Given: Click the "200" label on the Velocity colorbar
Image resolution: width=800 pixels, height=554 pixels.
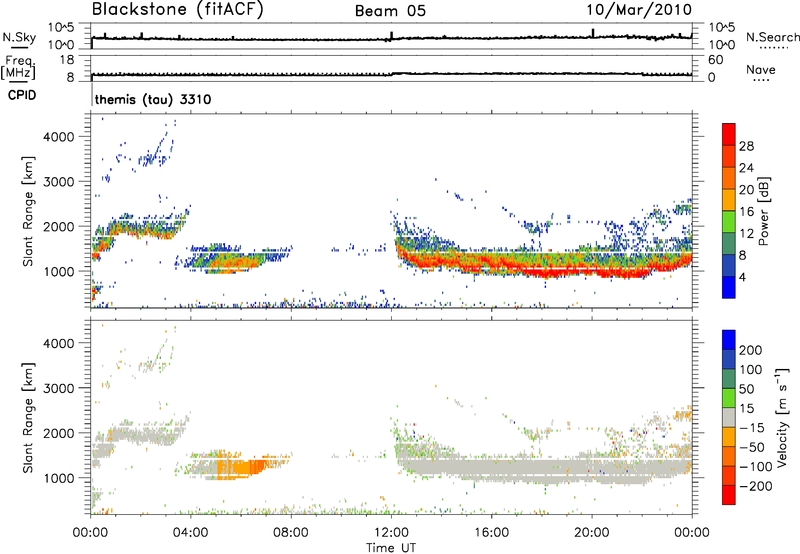Looking at the screenshot, I should (751, 350).
